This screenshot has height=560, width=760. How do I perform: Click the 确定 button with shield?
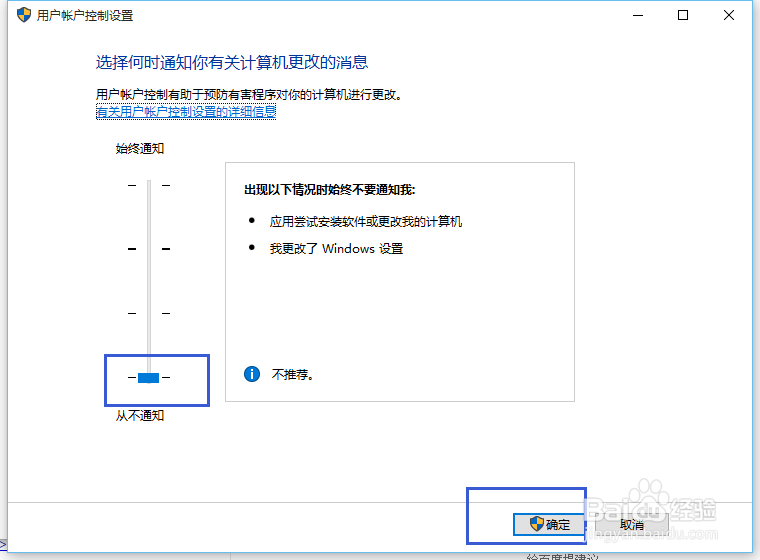550,525
